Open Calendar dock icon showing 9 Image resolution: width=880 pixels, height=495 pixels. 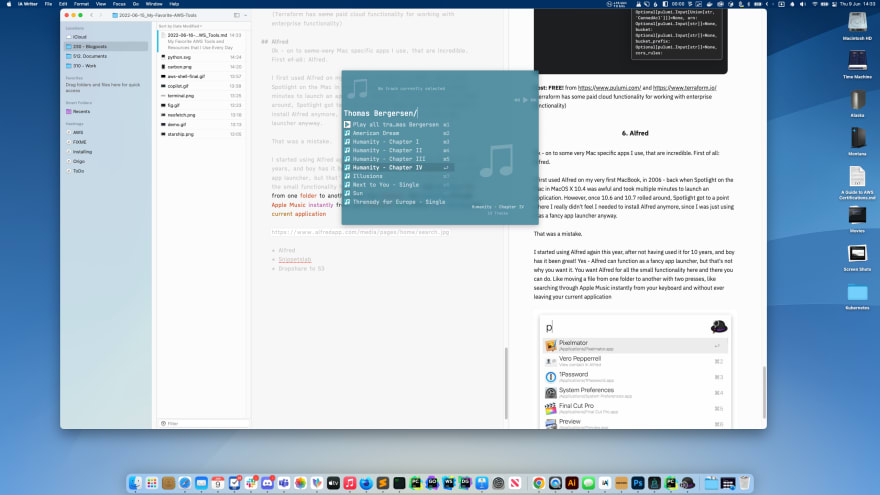(x=218, y=483)
